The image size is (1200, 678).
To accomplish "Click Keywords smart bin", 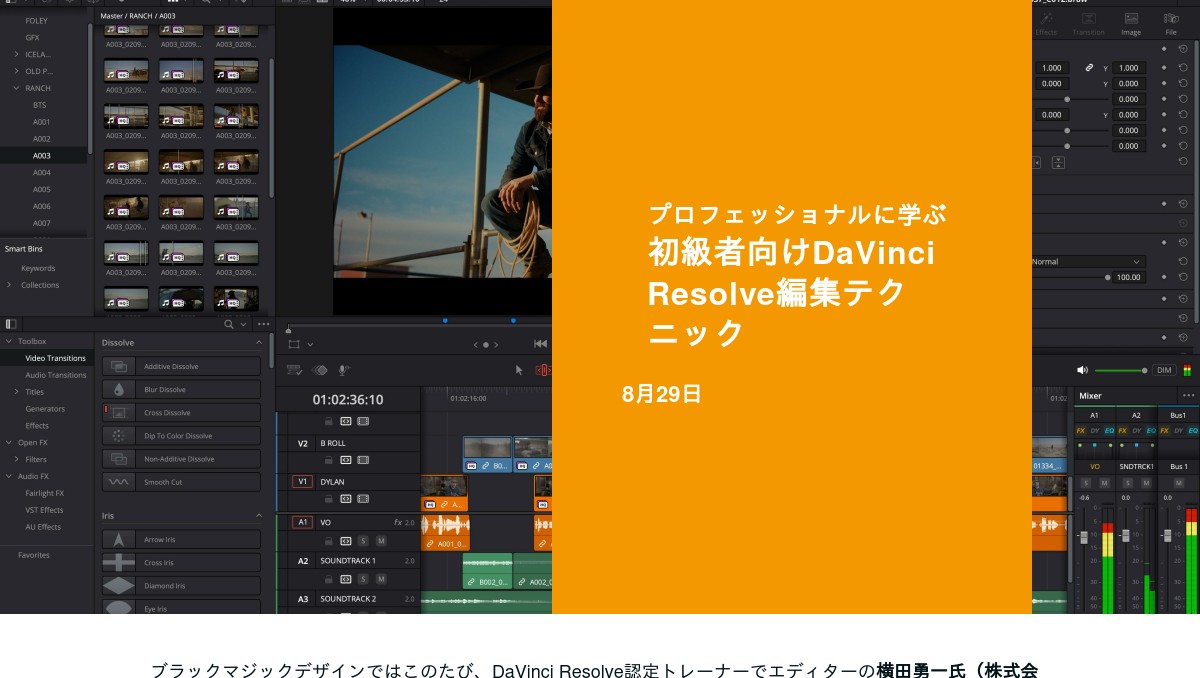I will 38,268.
